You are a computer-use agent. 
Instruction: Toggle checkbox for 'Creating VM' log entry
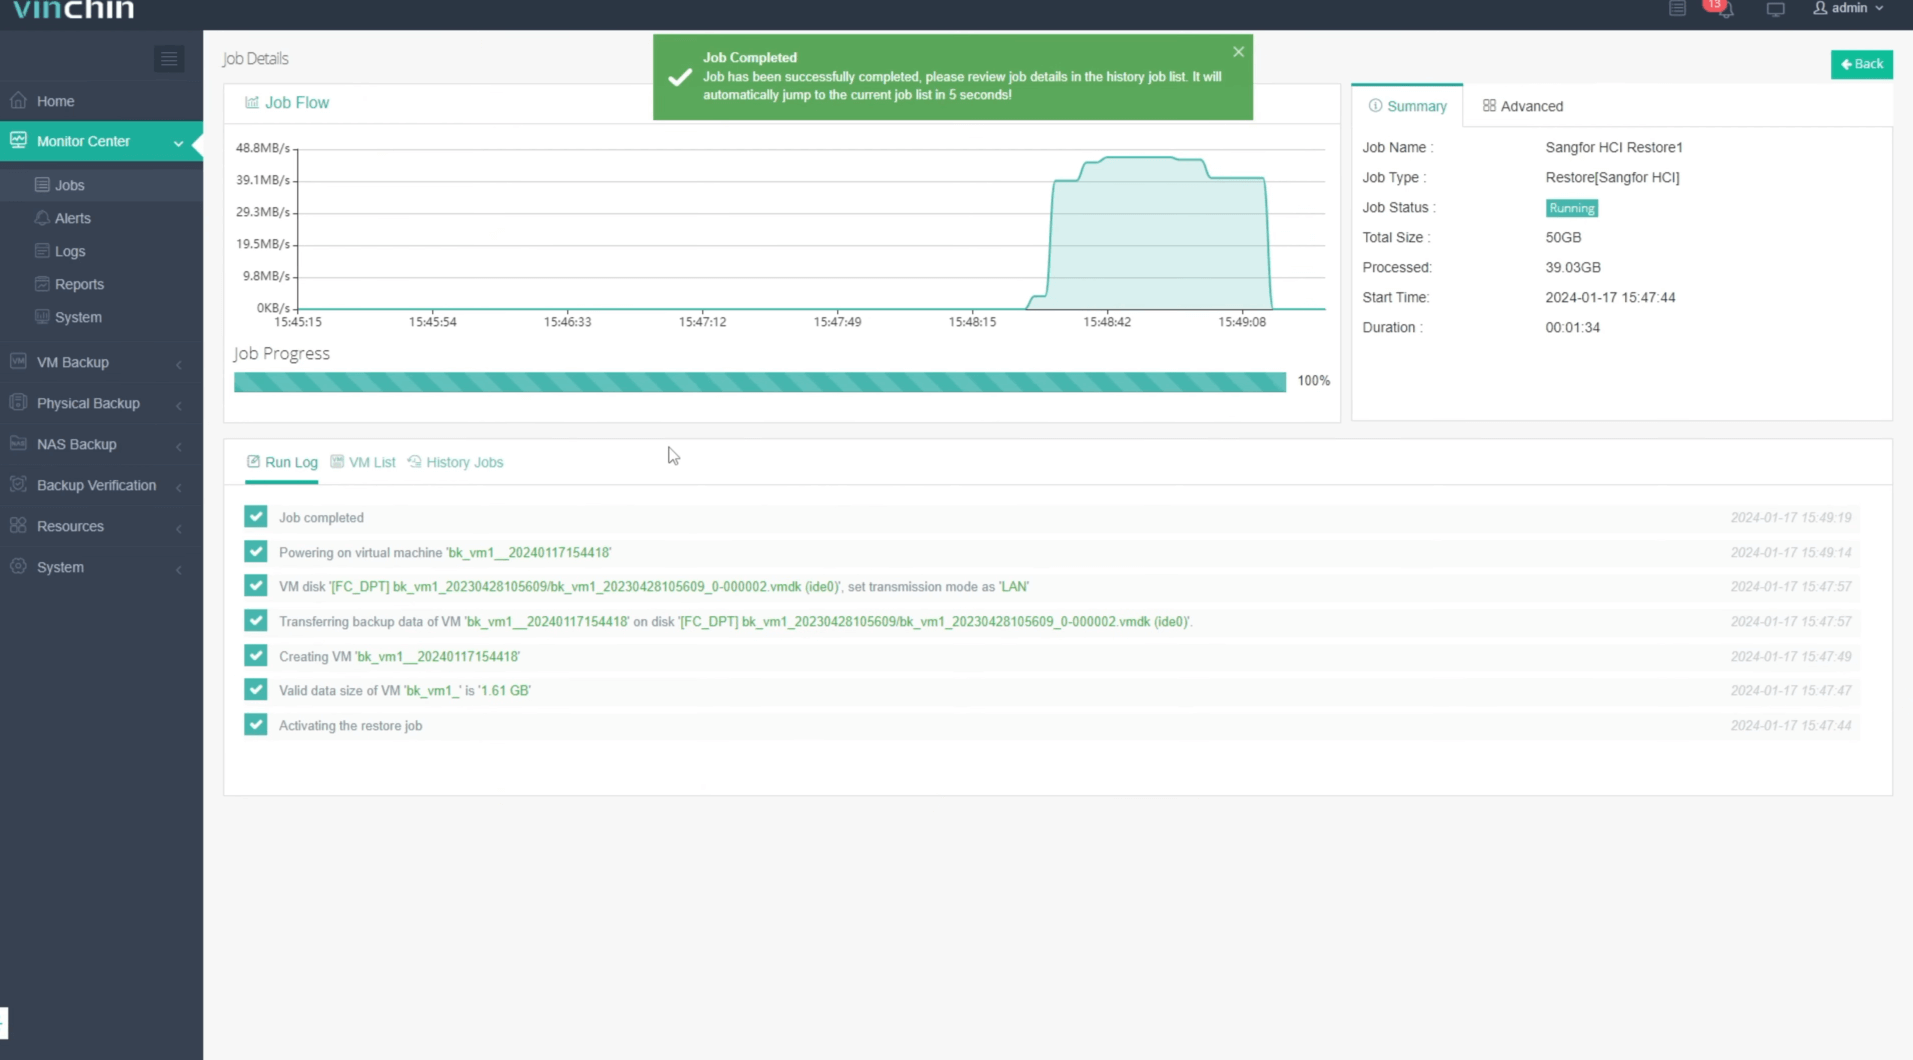pyautogui.click(x=256, y=656)
